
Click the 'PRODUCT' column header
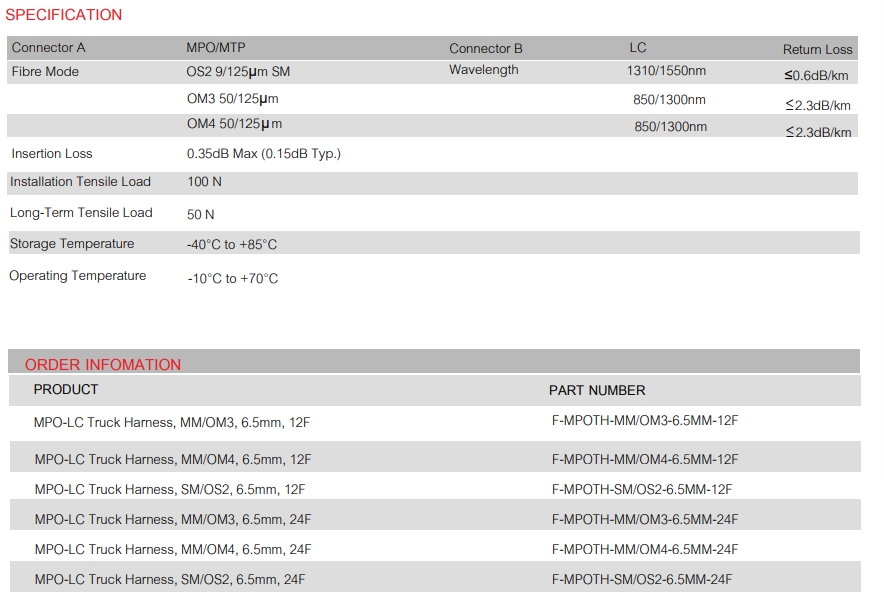[65, 390]
